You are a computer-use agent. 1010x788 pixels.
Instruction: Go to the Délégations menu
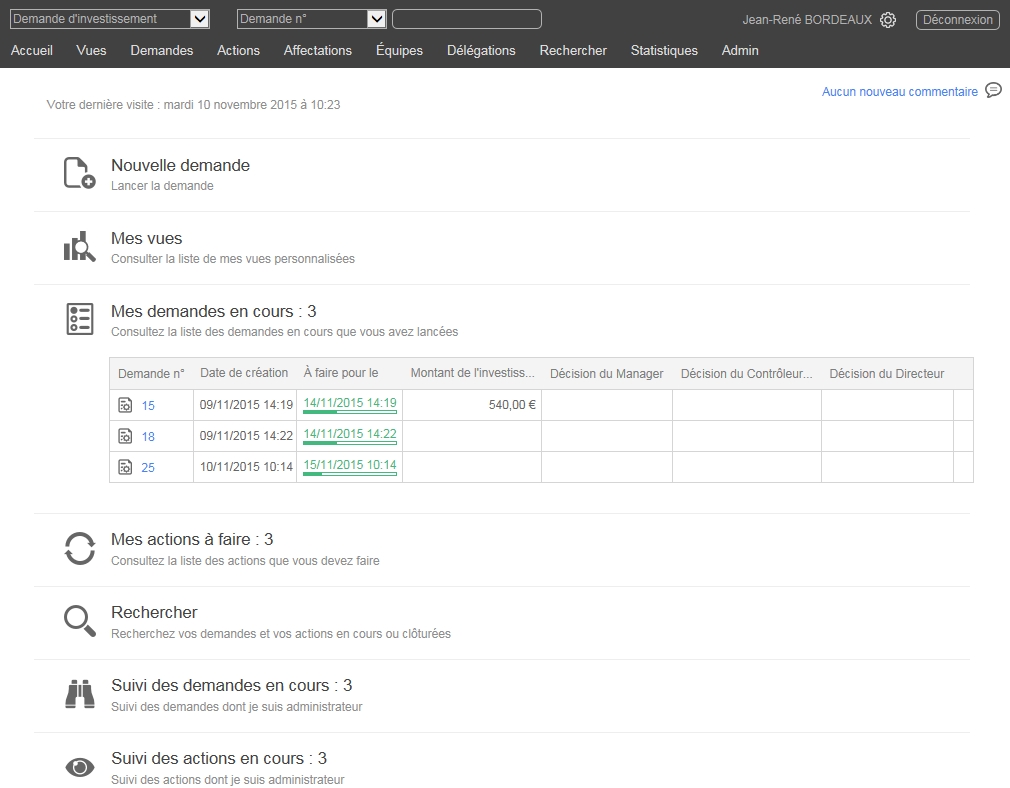pyautogui.click(x=481, y=50)
